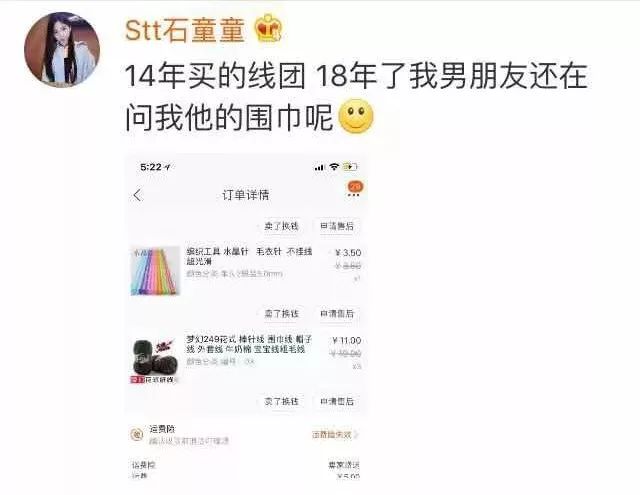The height and width of the screenshot is (495, 640).
Task: Click the 订单详情 page title
Action: click(245, 195)
